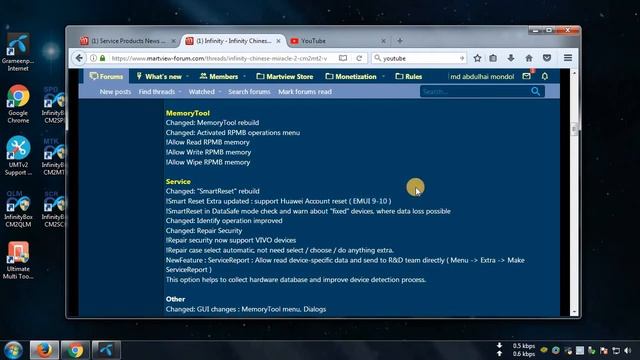The image size is (640, 360).
Task: Open the Firefox hamburger menu
Action: (x=568, y=58)
